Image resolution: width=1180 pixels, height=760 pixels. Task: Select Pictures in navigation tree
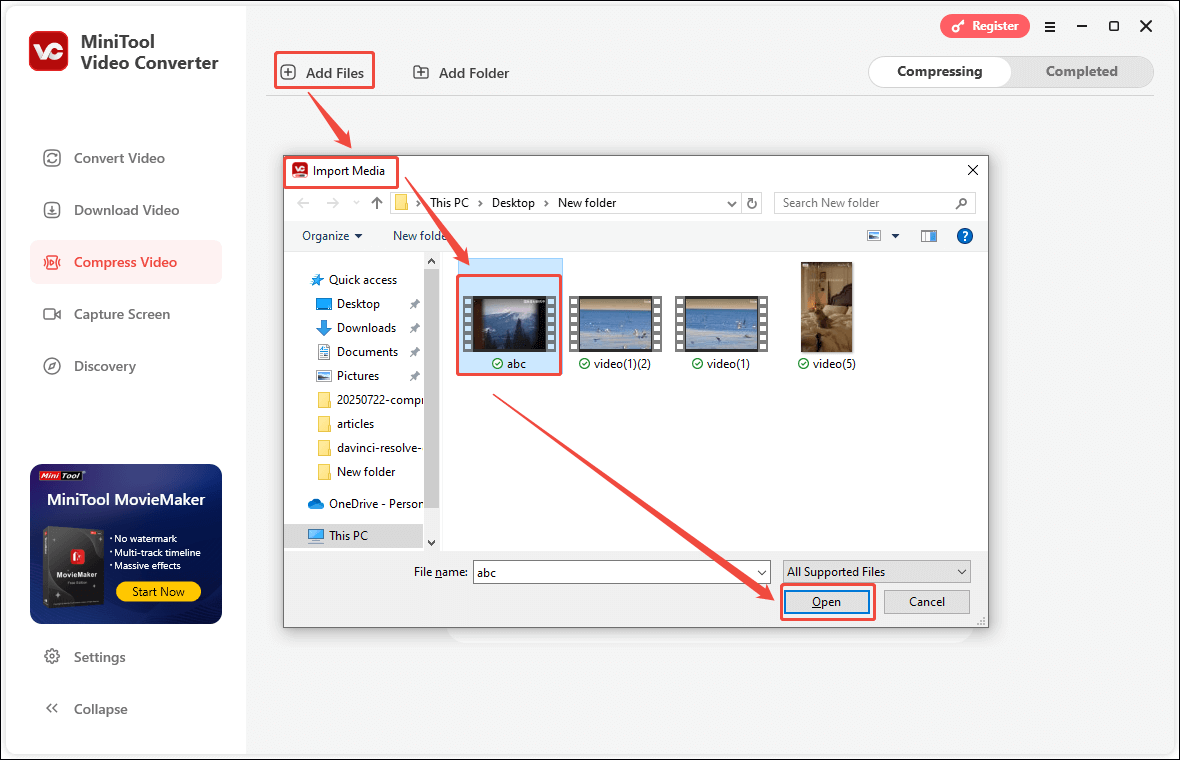[x=357, y=375]
